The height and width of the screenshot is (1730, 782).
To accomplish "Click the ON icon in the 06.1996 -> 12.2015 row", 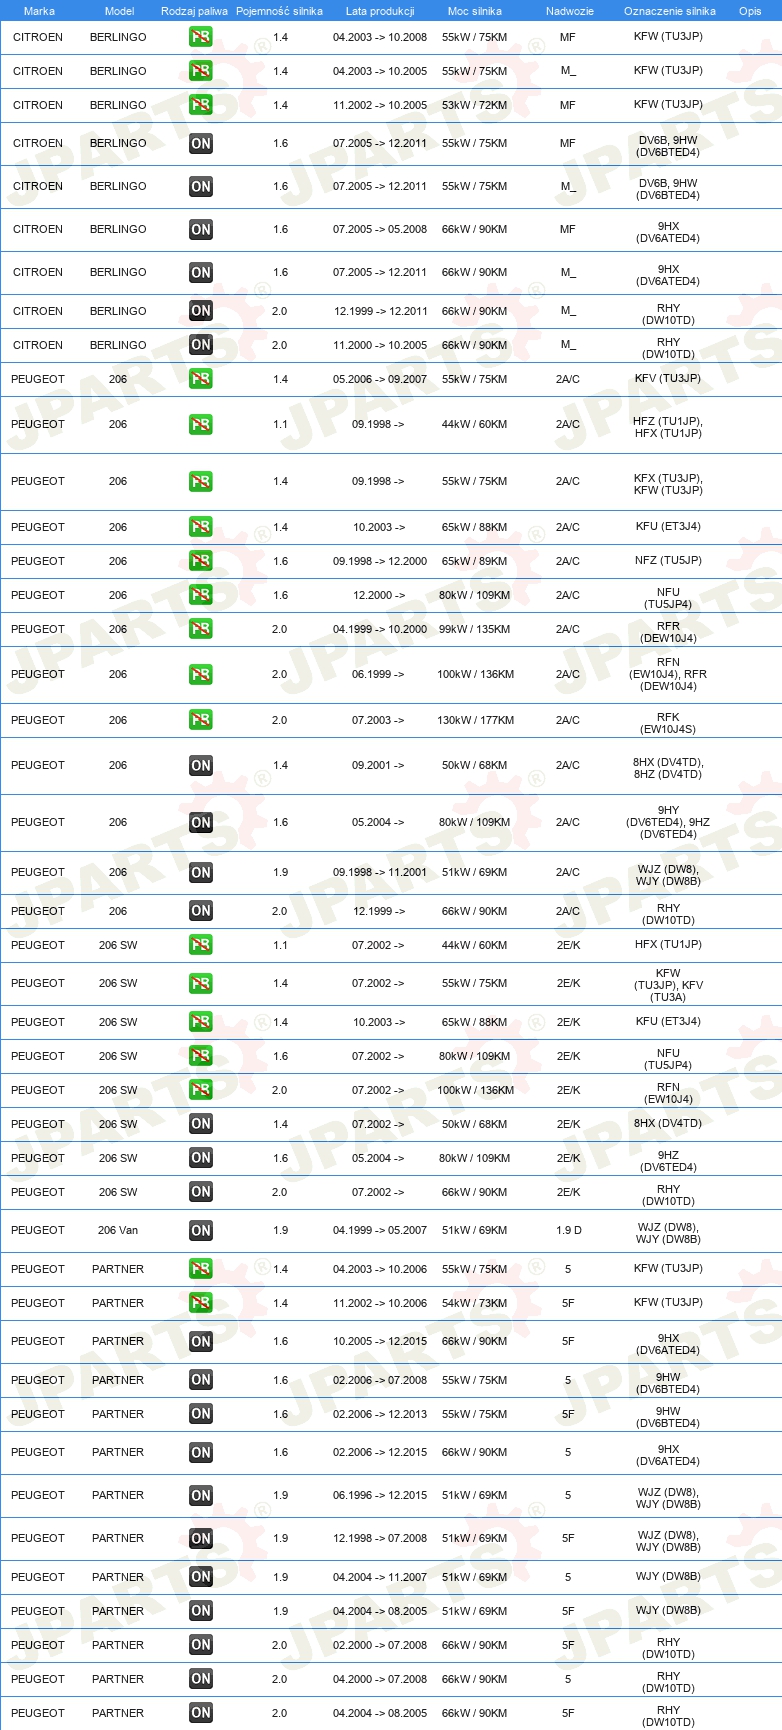I will point(201,1495).
